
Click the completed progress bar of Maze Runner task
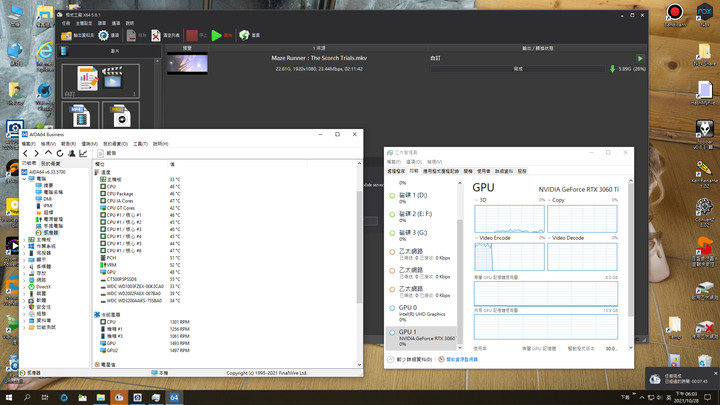pos(518,69)
